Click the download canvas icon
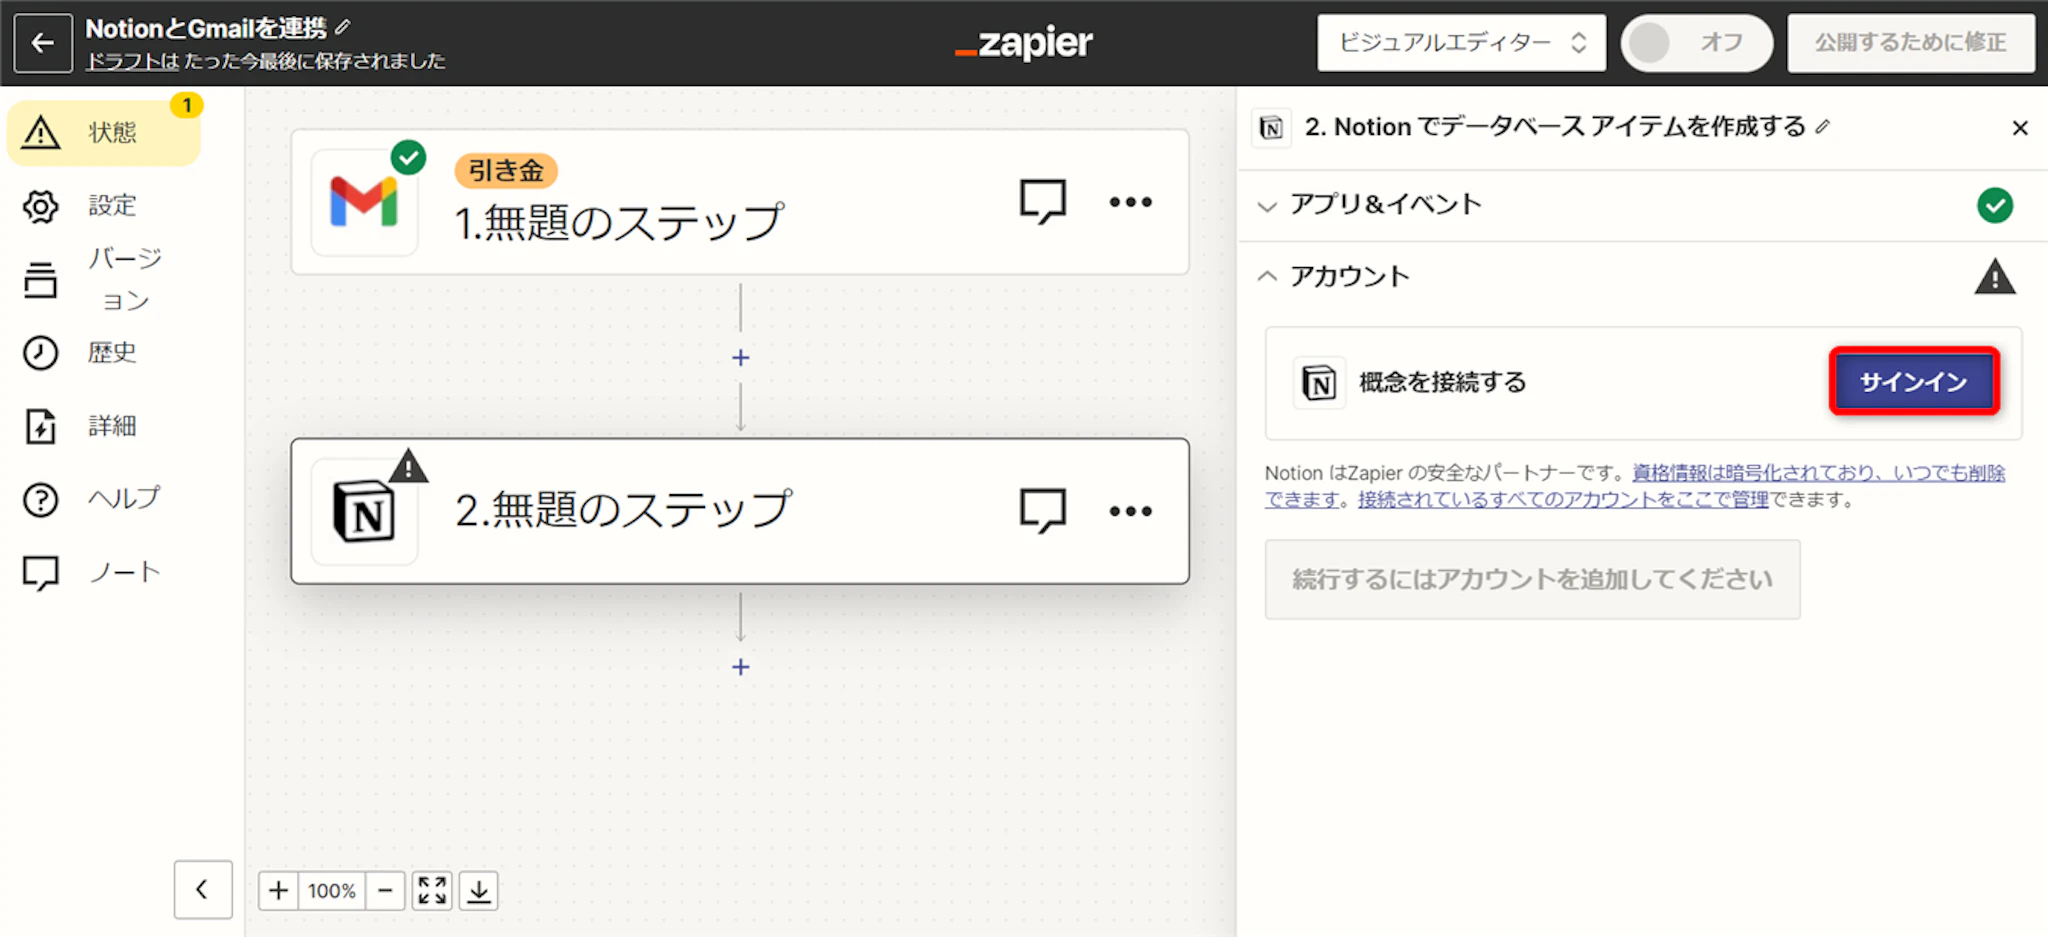Viewport: 2048px width, 937px height. (479, 890)
